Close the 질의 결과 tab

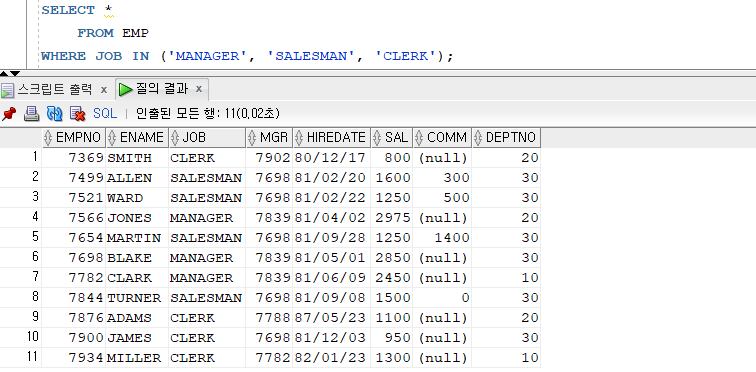[x=199, y=90]
